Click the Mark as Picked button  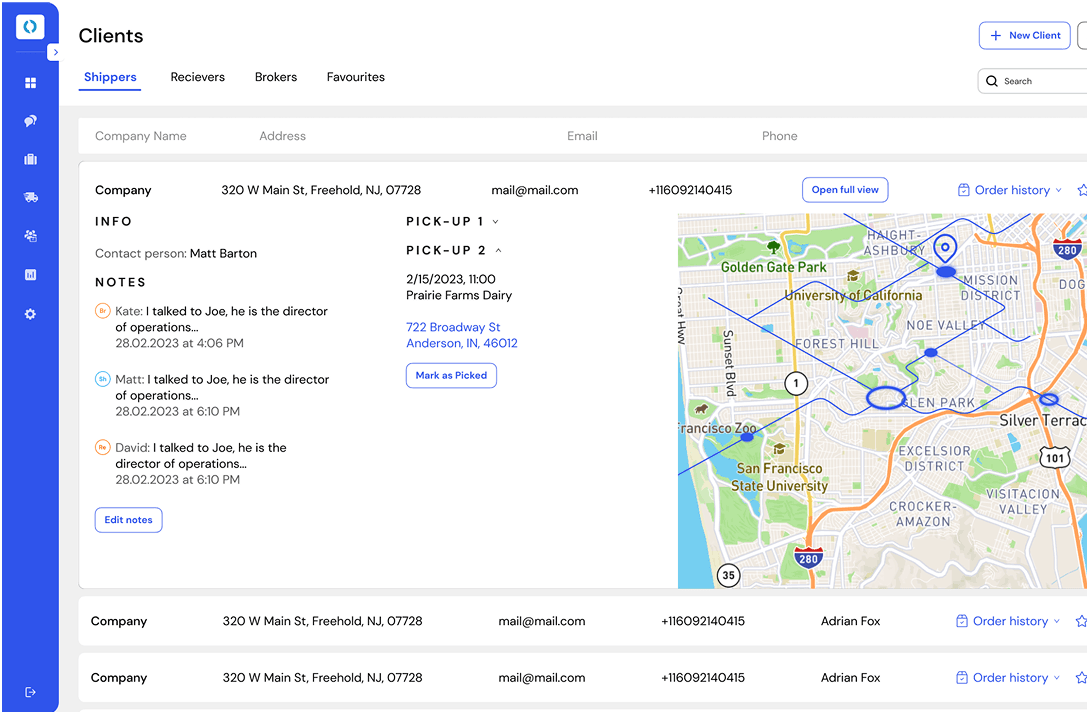451,376
